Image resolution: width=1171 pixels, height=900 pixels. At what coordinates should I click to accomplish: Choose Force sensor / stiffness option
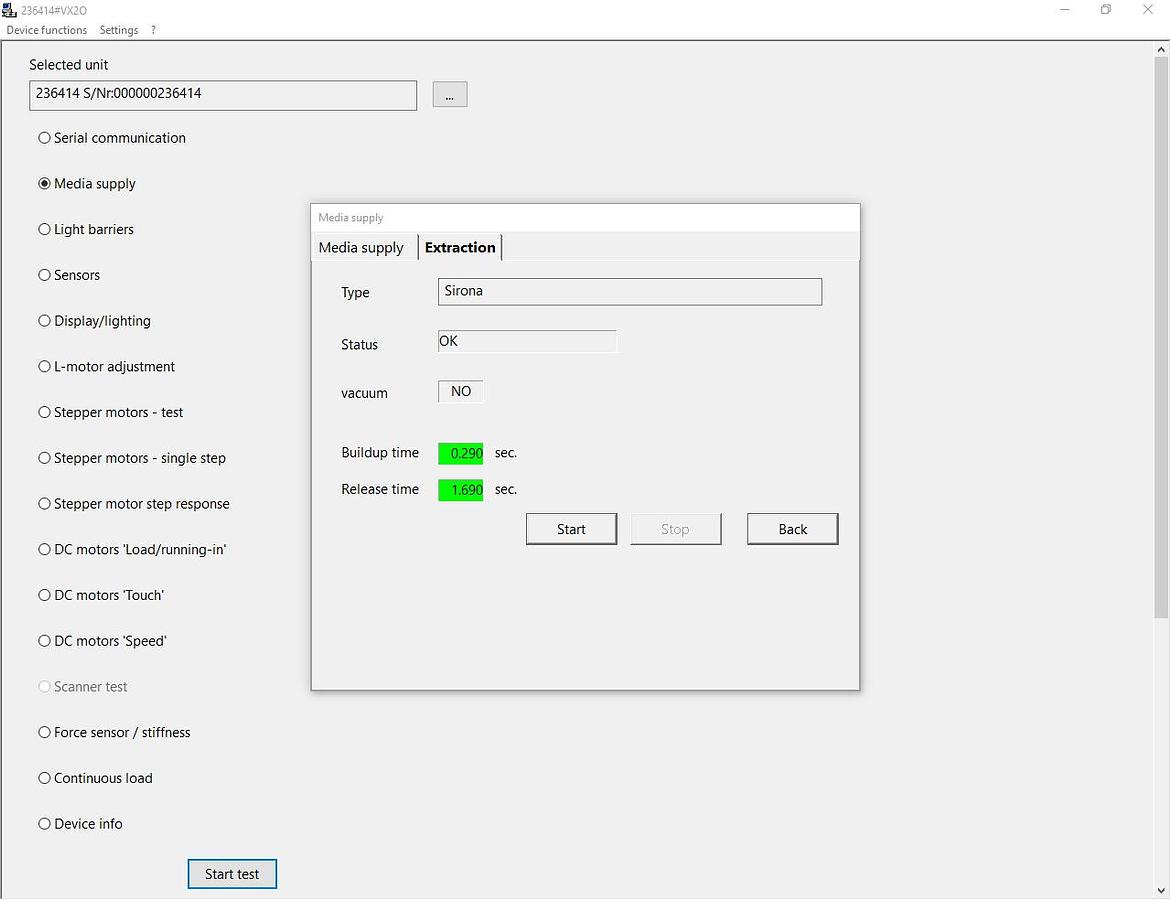pos(45,733)
